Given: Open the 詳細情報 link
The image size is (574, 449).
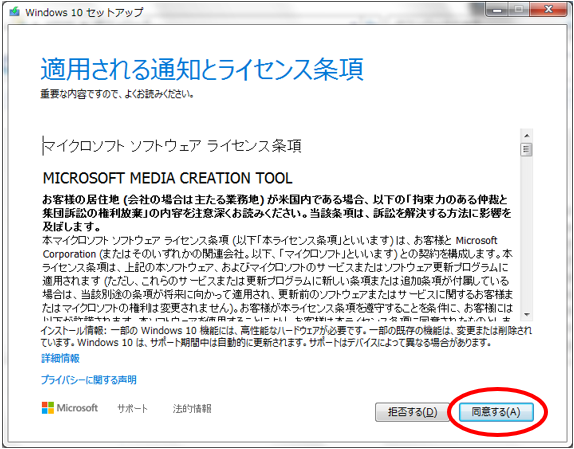Looking at the screenshot, I should (x=60, y=358).
